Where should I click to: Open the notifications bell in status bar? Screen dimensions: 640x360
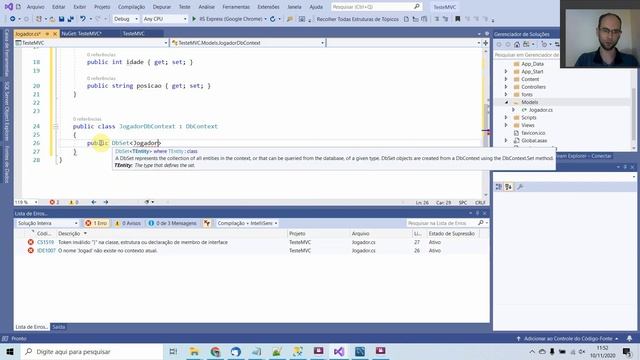click(x=629, y=338)
